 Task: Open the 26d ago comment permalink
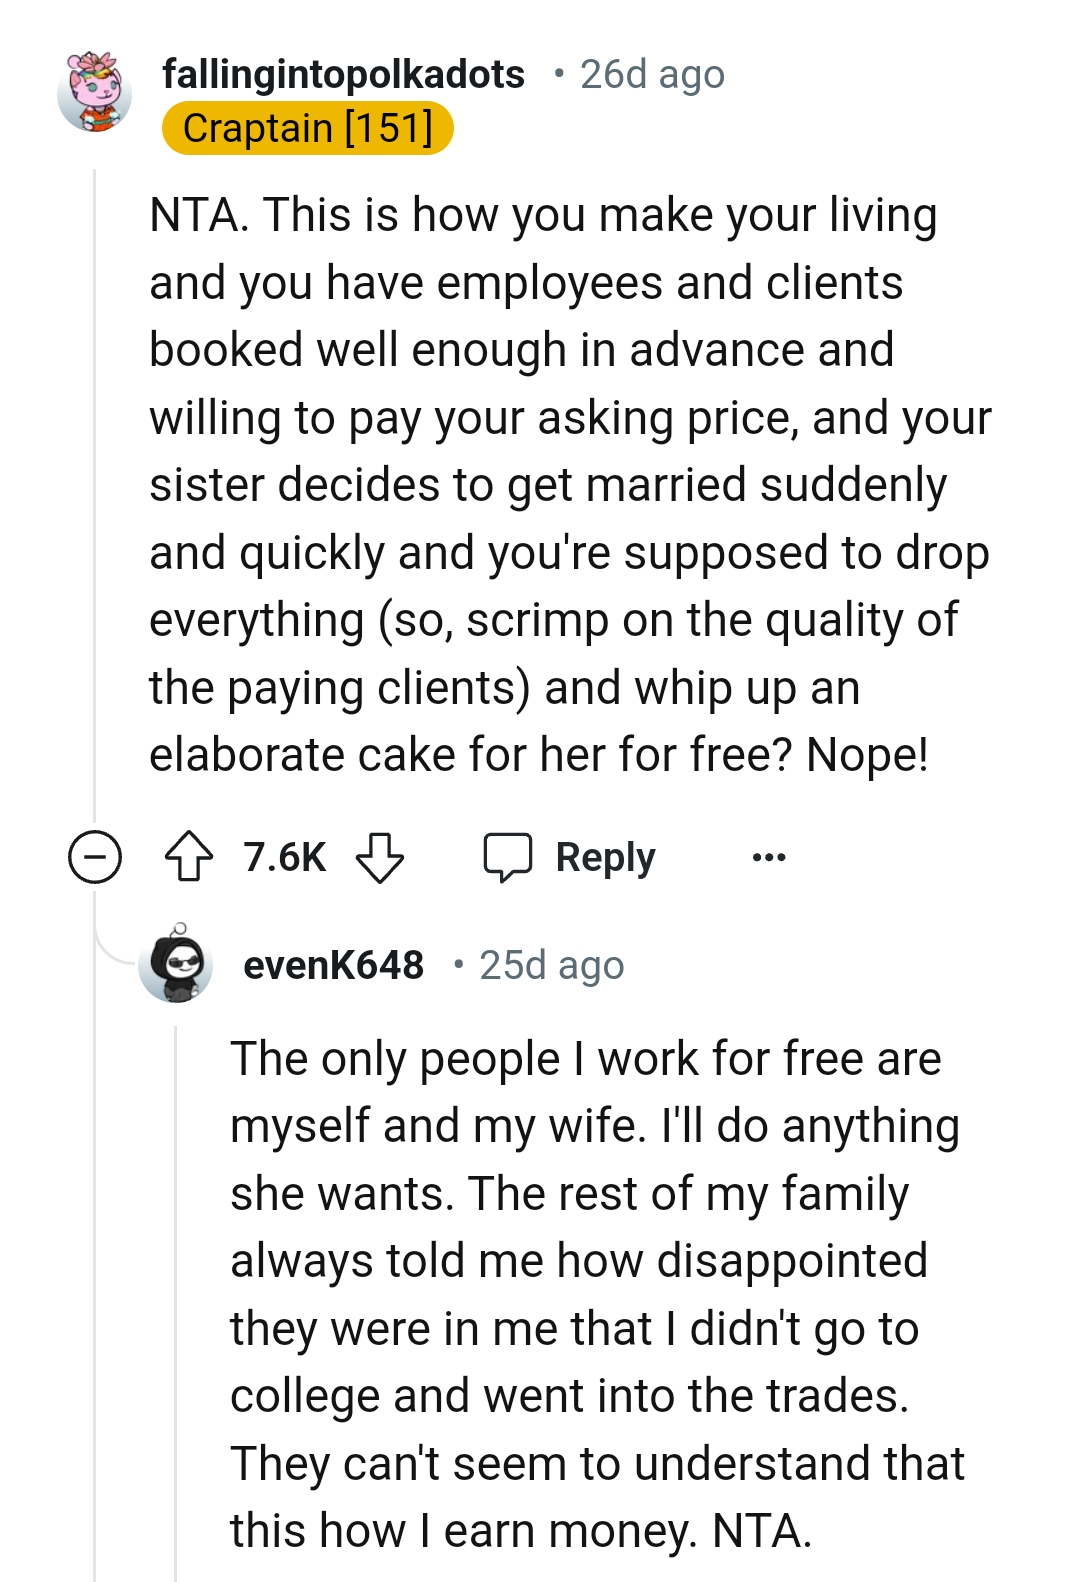coord(651,72)
